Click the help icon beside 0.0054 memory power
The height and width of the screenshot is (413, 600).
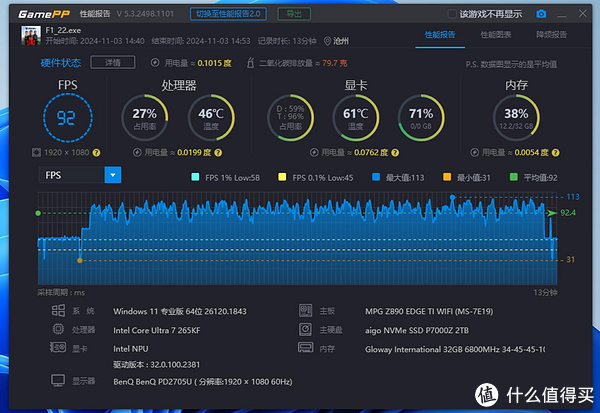556,153
